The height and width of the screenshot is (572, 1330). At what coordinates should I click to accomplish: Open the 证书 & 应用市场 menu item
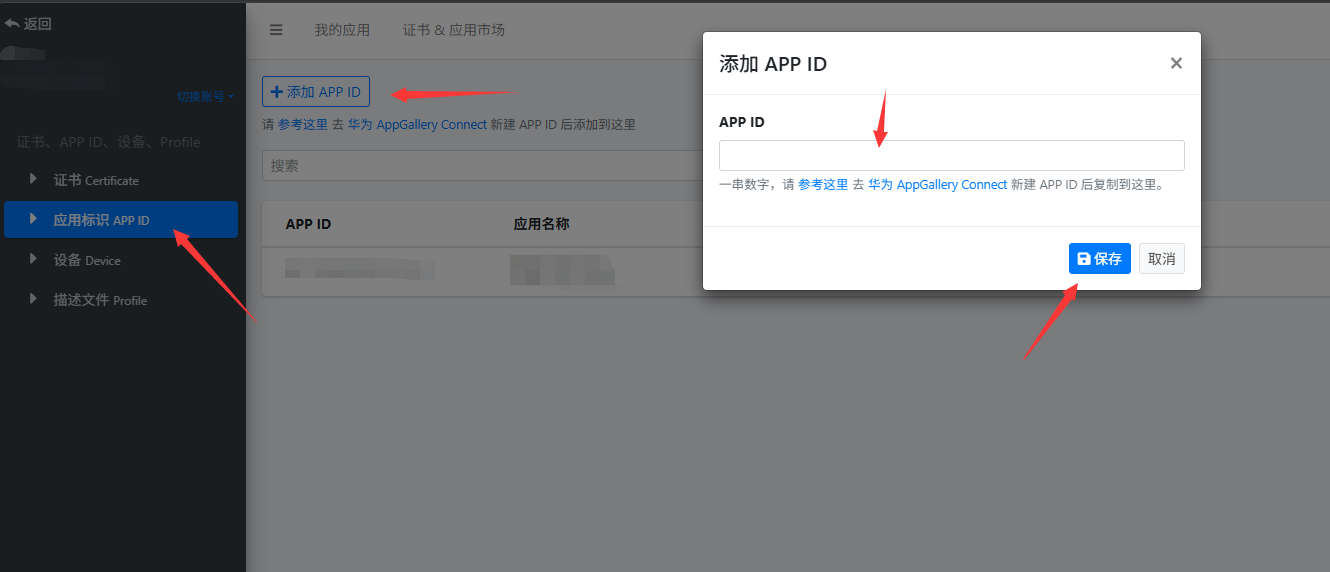(x=453, y=30)
